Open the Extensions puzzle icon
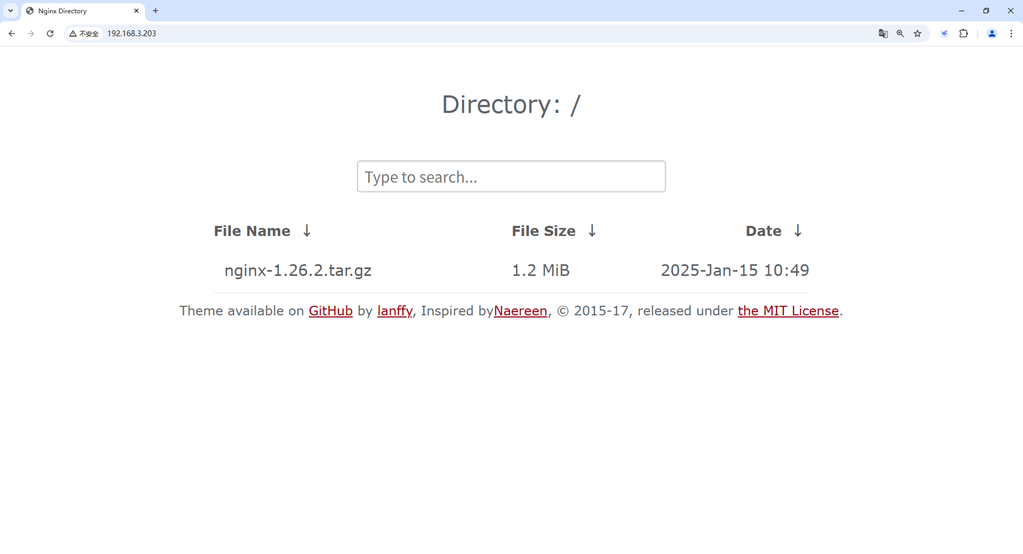This screenshot has width=1023, height=554. click(x=964, y=33)
